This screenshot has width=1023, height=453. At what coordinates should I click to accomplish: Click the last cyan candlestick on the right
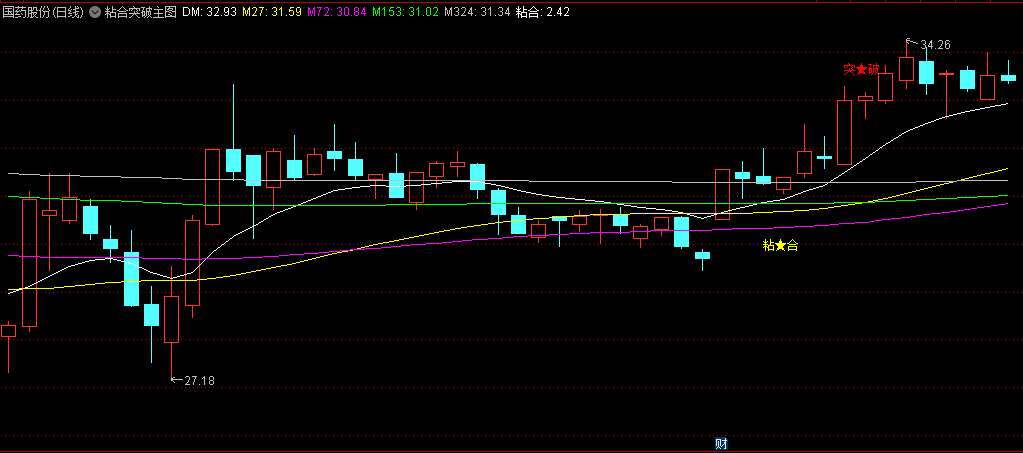point(1009,78)
